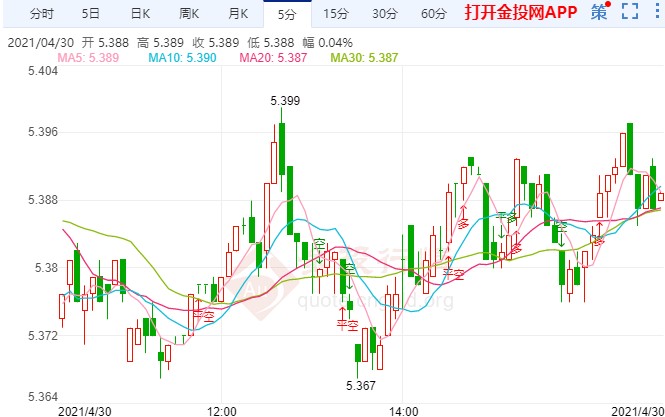Click the active 5分 tab

[287, 14]
